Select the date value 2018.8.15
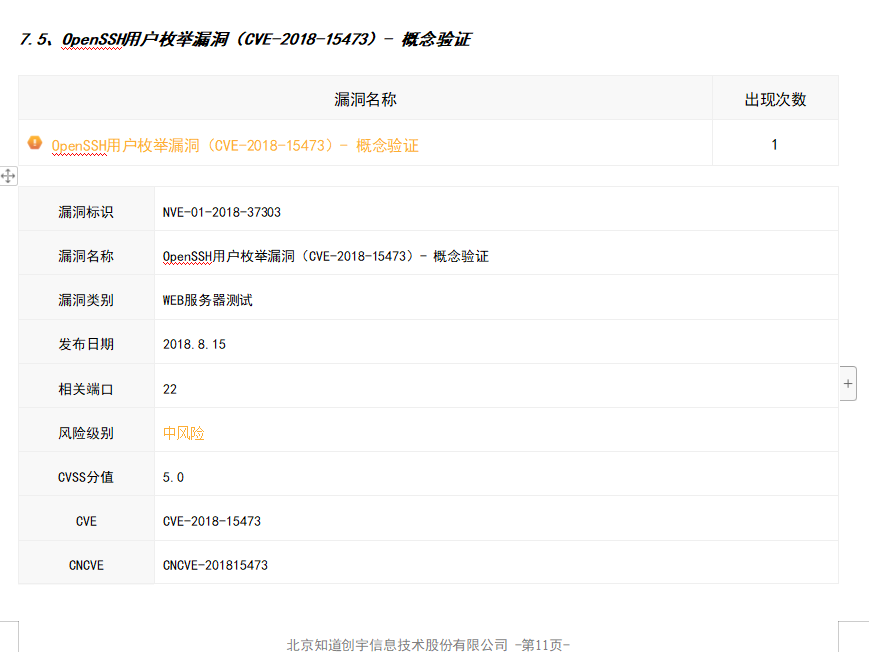Screen dimensions: 890x666 (x=194, y=345)
